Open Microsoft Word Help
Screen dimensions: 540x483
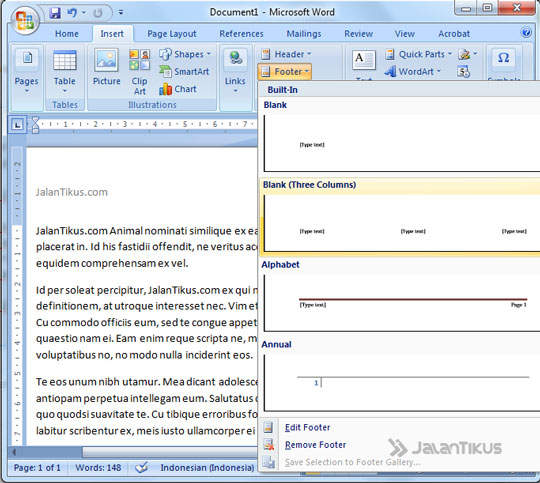coord(526,33)
